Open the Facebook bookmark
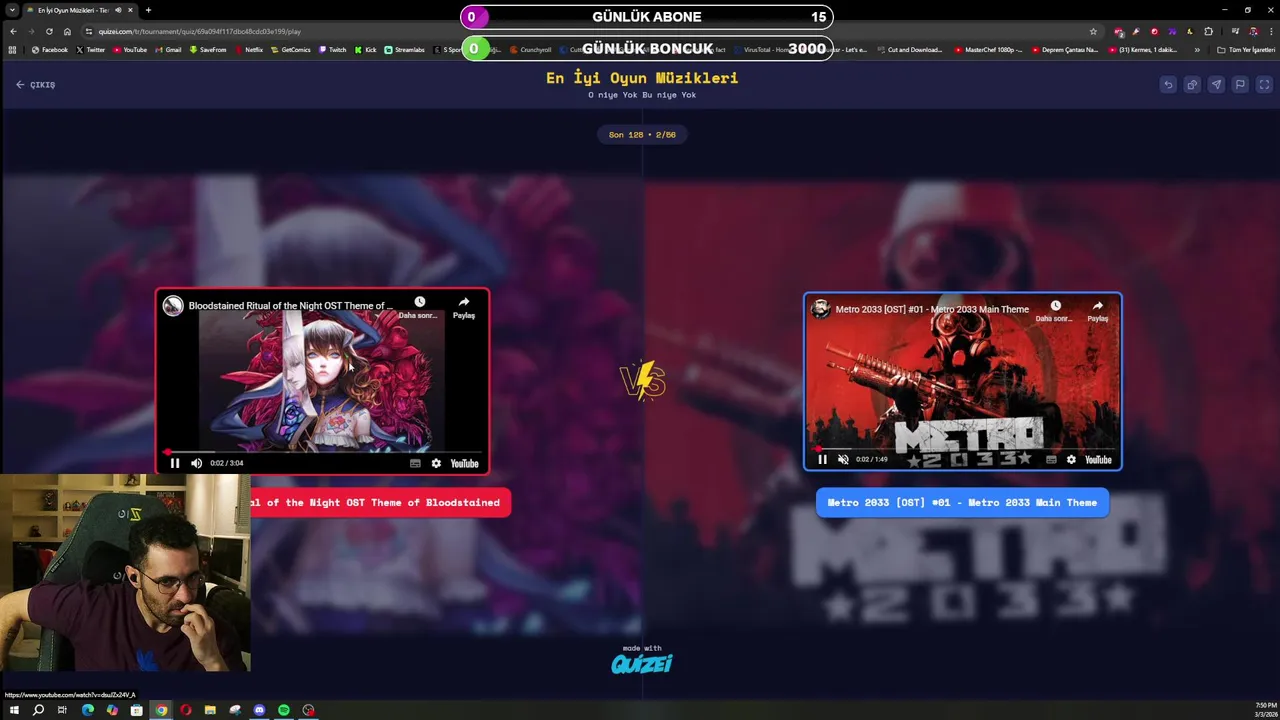 click(x=50, y=49)
